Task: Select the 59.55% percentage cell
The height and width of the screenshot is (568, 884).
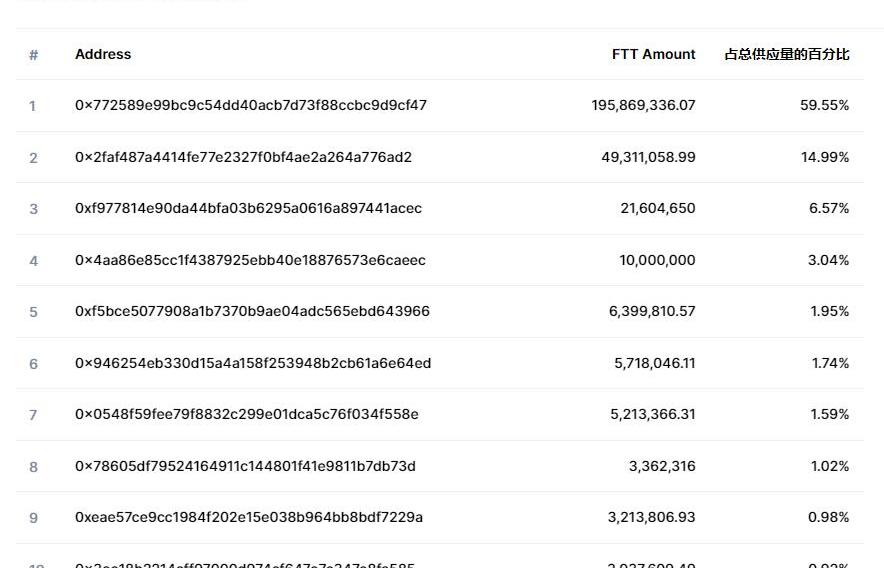Action: coord(824,105)
